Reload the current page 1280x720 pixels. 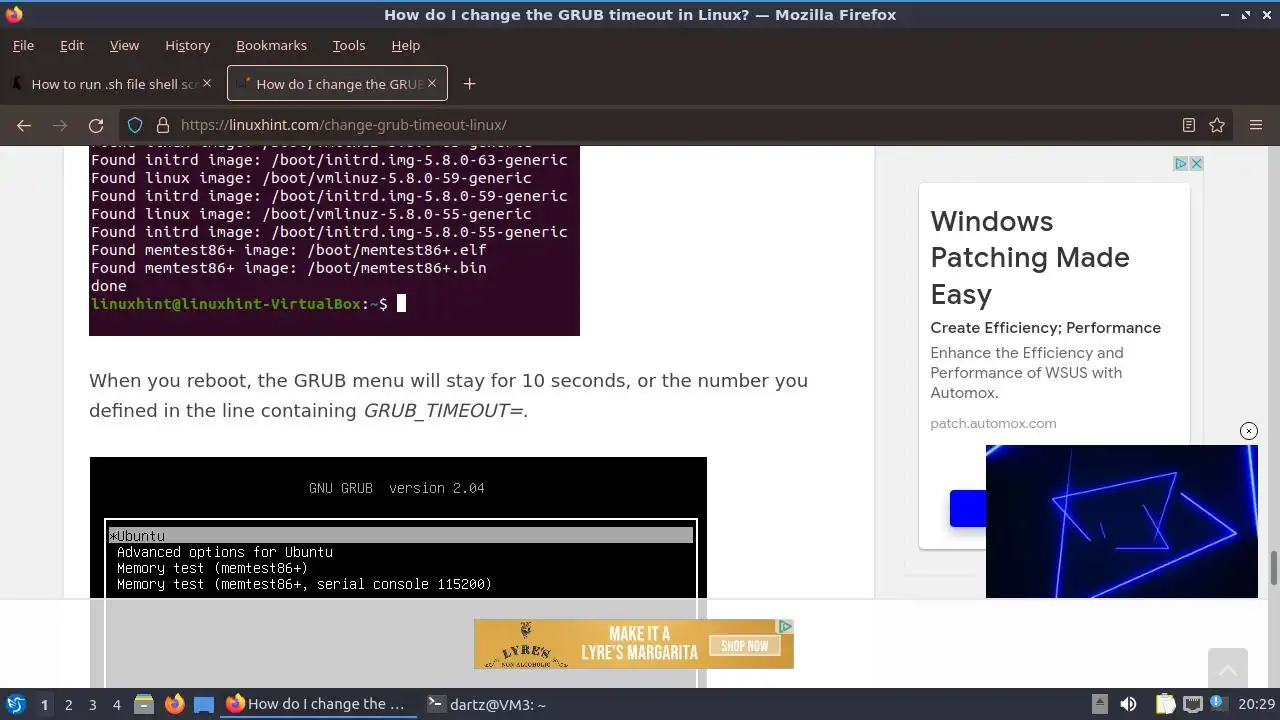coord(96,125)
